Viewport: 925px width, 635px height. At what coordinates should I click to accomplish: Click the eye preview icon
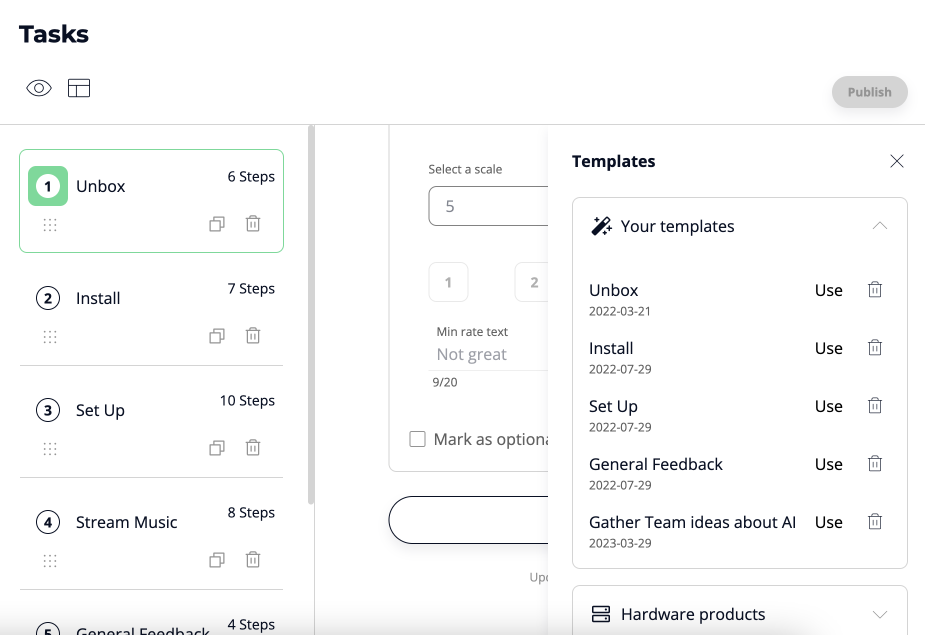click(38, 88)
